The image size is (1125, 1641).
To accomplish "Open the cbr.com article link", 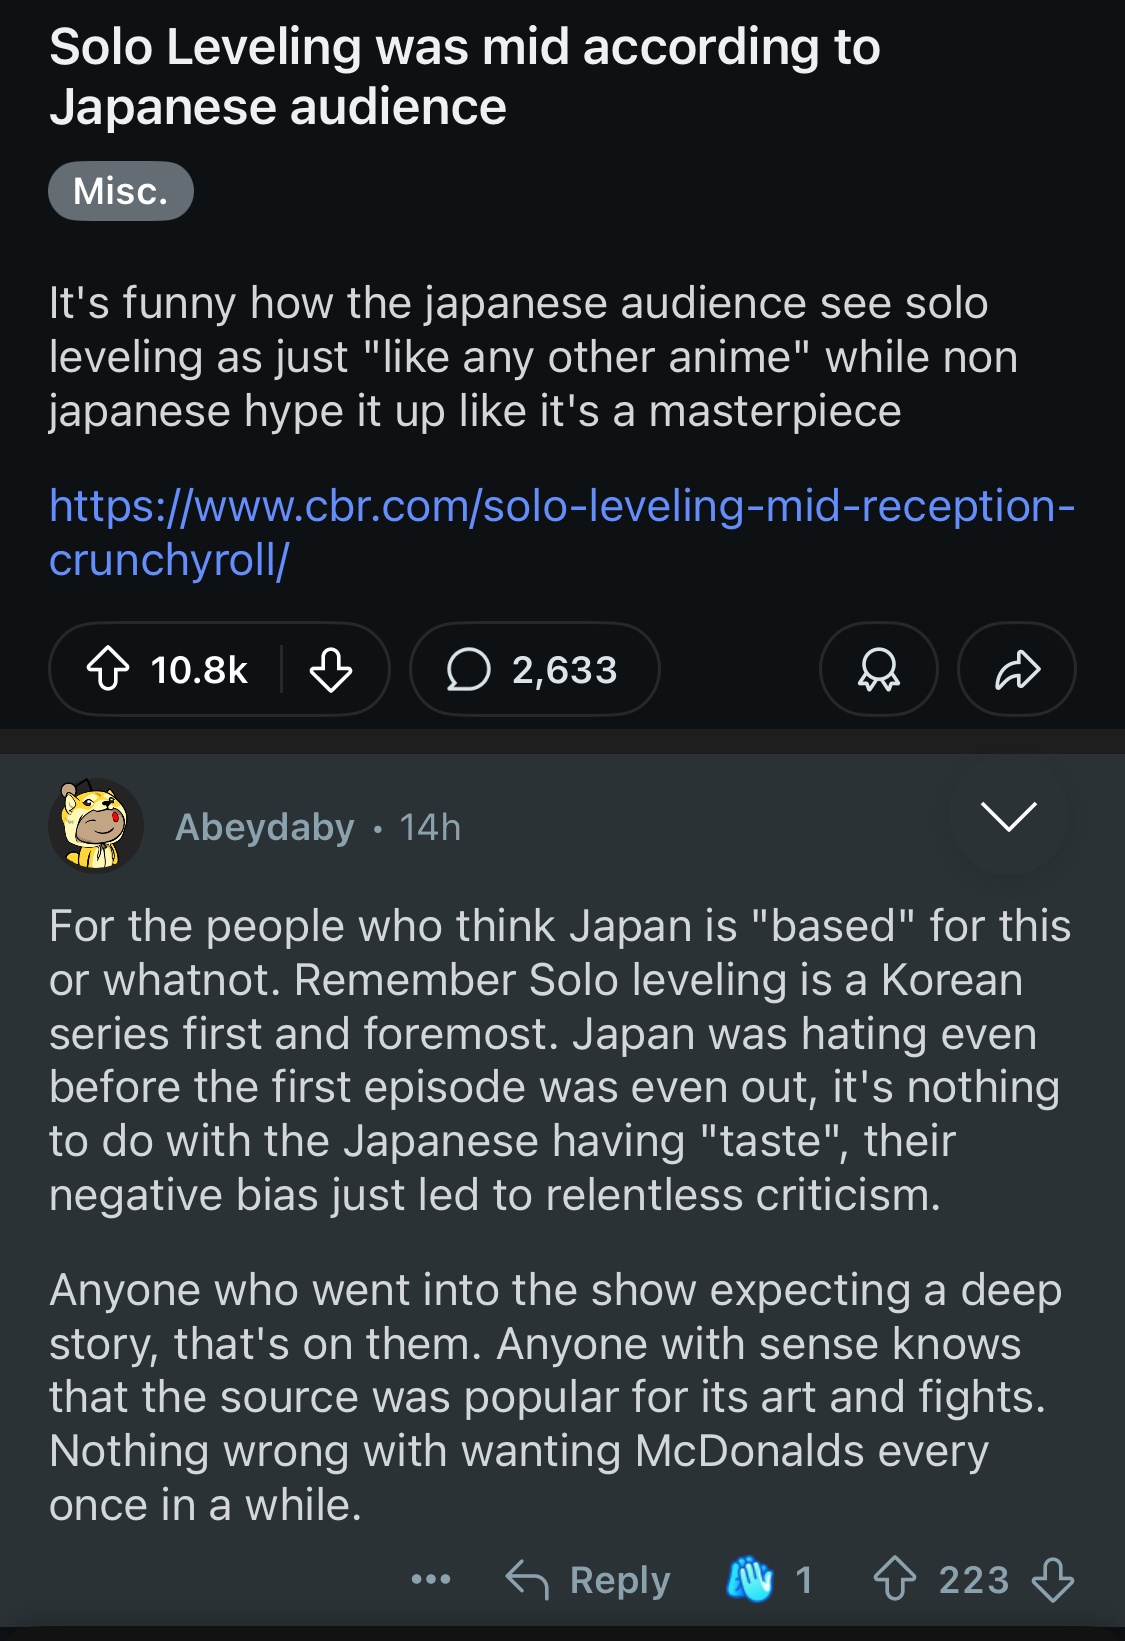I will point(561,532).
